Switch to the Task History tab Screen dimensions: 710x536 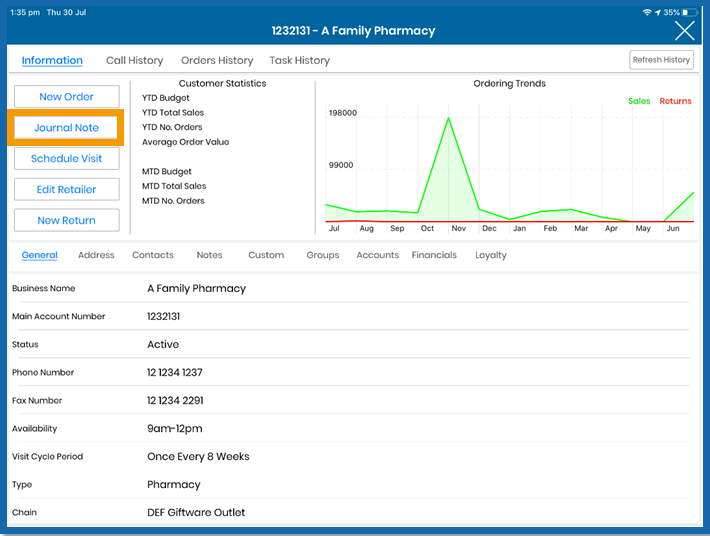click(300, 60)
